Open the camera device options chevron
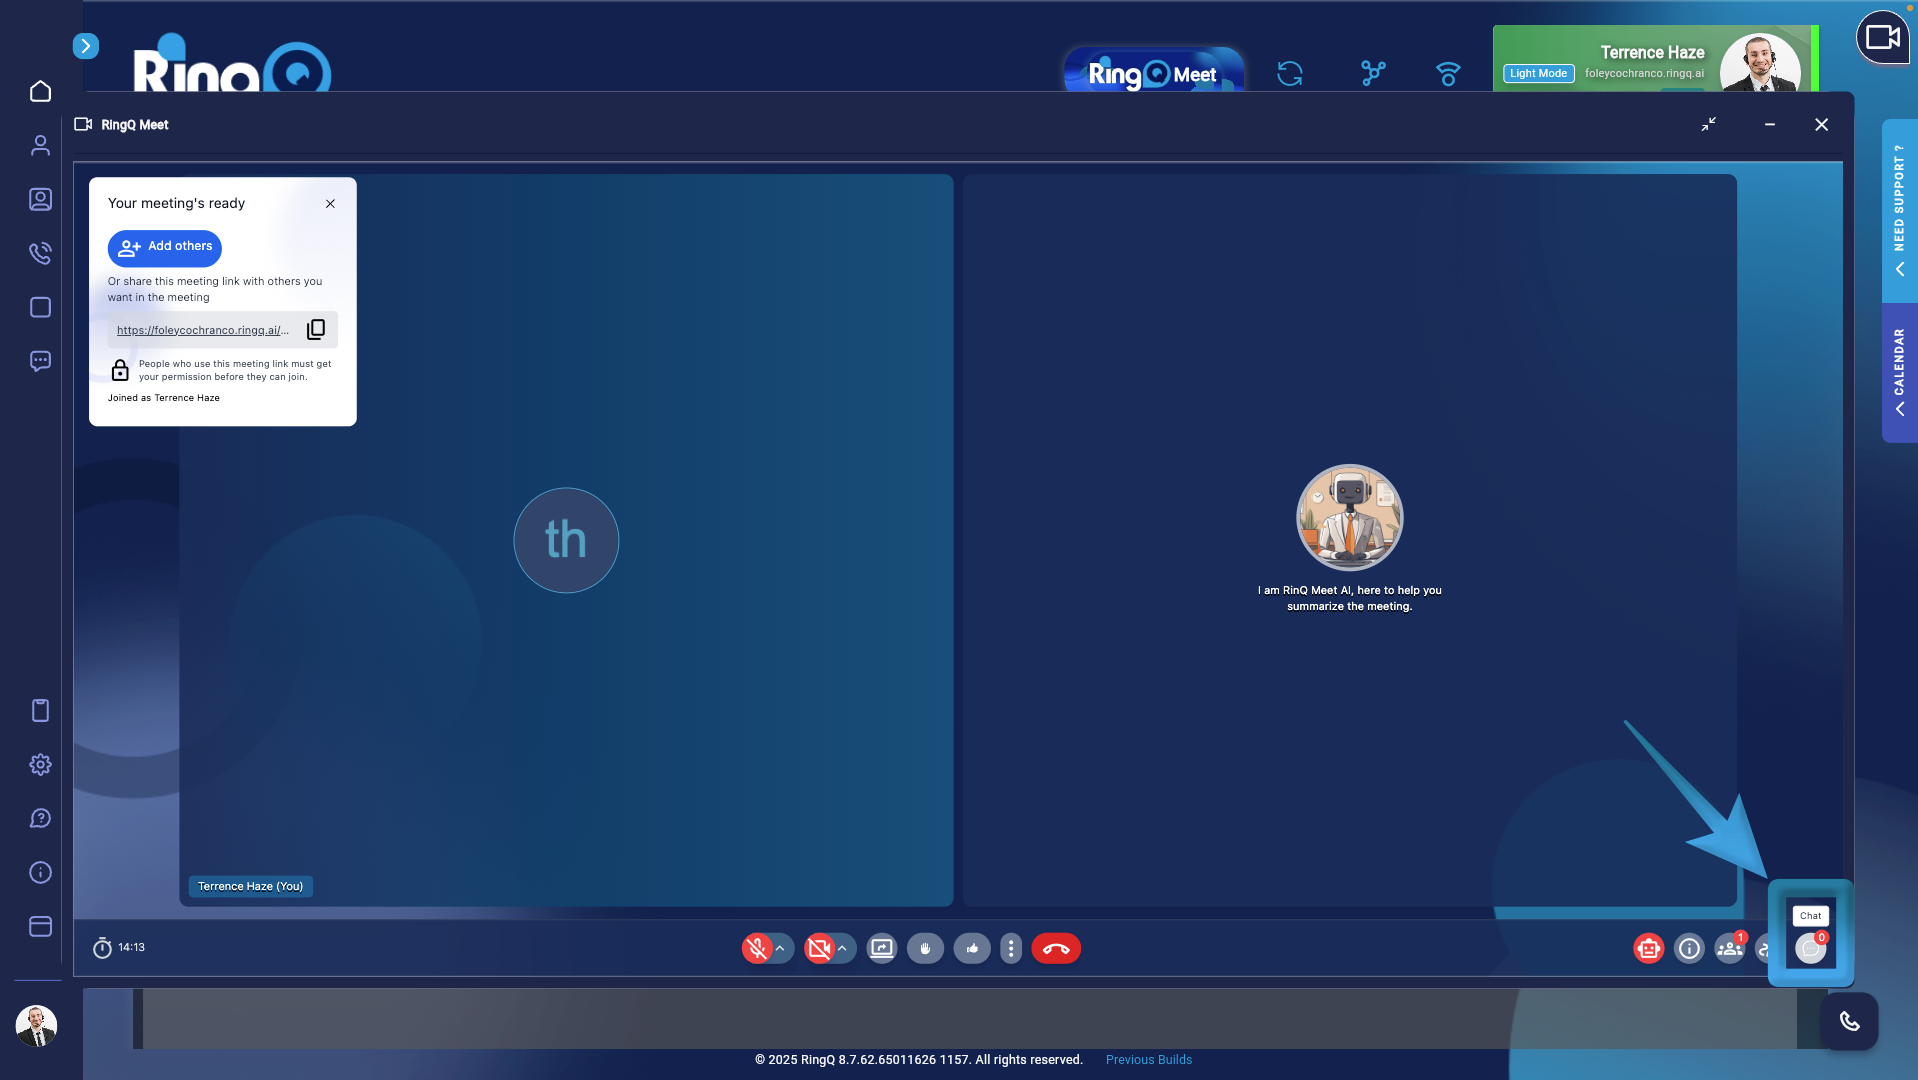1918x1080 pixels. click(843, 948)
